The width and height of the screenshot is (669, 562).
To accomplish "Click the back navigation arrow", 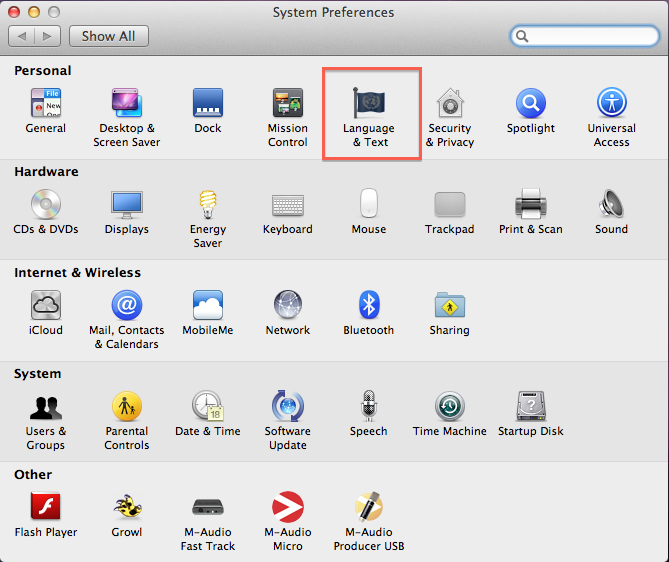I will 22,36.
